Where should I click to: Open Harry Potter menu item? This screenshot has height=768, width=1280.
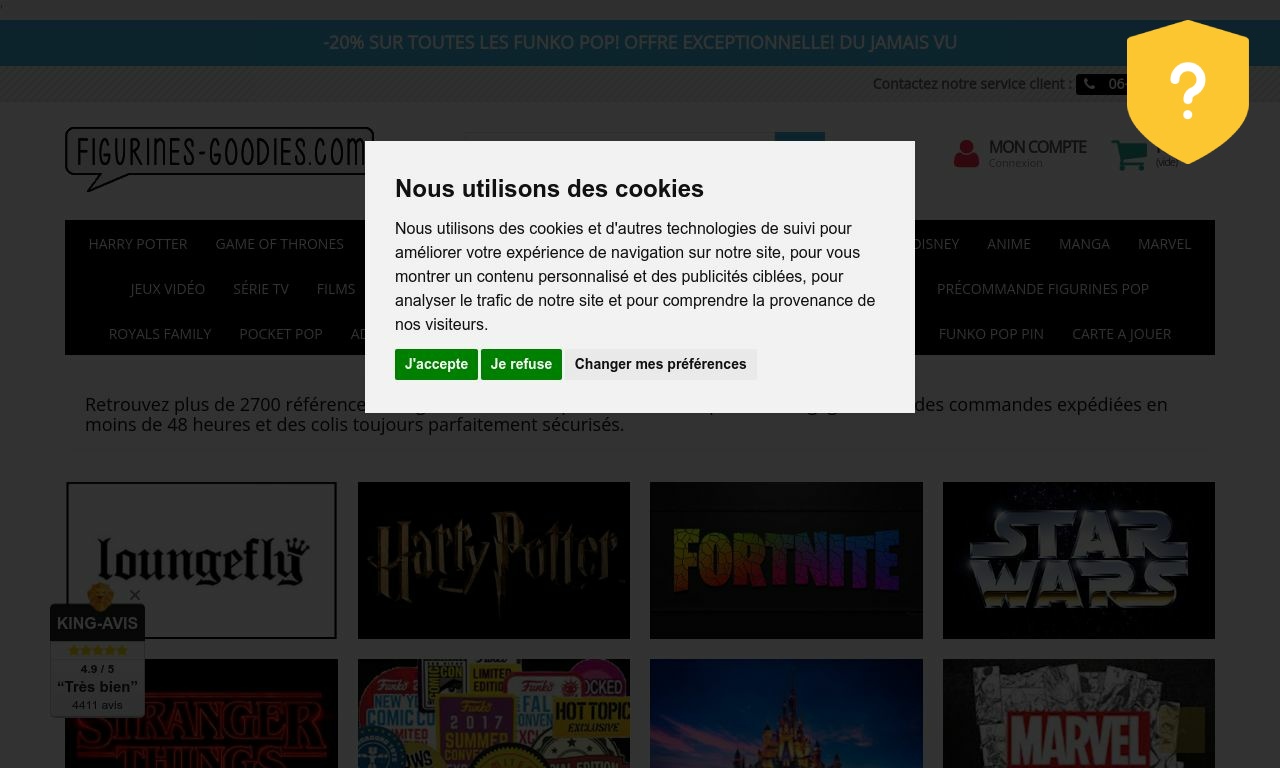coord(138,244)
